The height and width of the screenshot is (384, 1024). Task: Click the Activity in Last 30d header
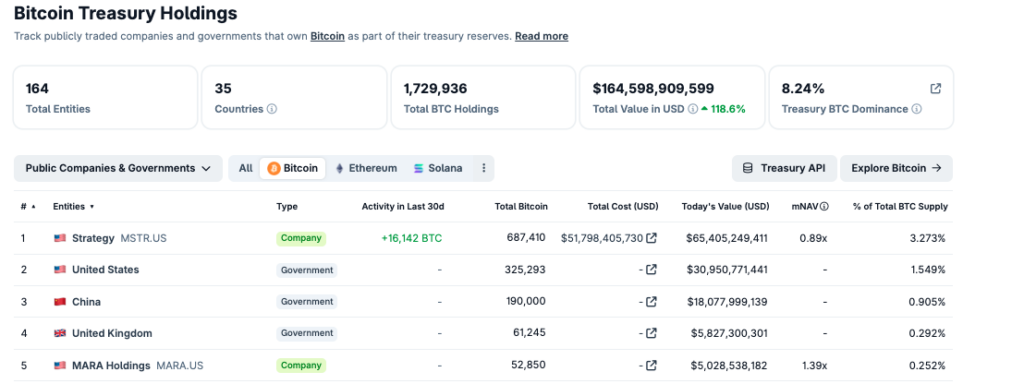(403, 206)
